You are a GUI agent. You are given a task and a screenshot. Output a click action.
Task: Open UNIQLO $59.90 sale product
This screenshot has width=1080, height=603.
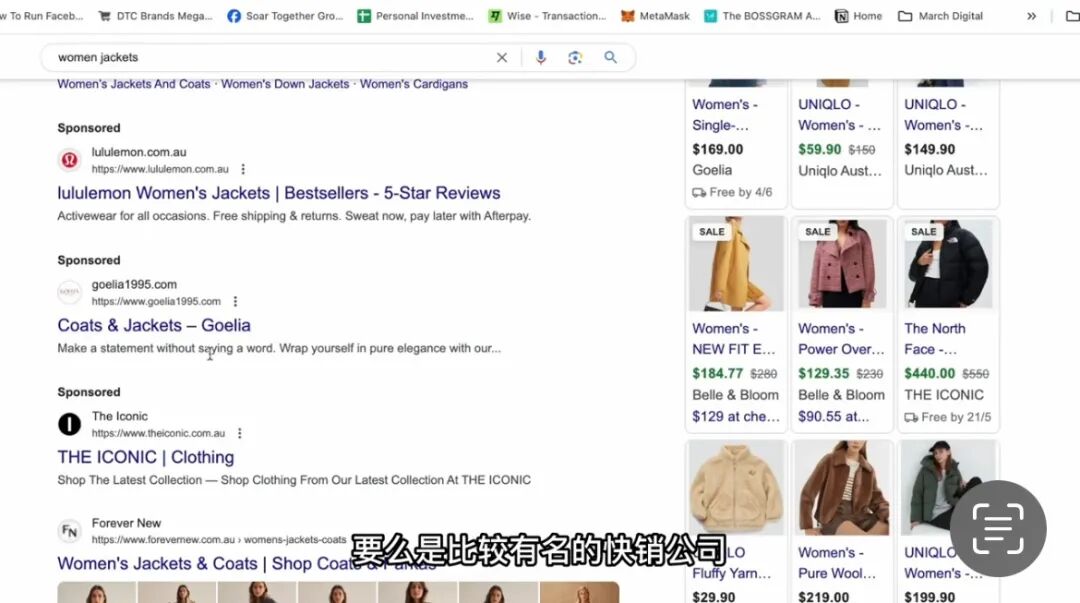click(842, 143)
